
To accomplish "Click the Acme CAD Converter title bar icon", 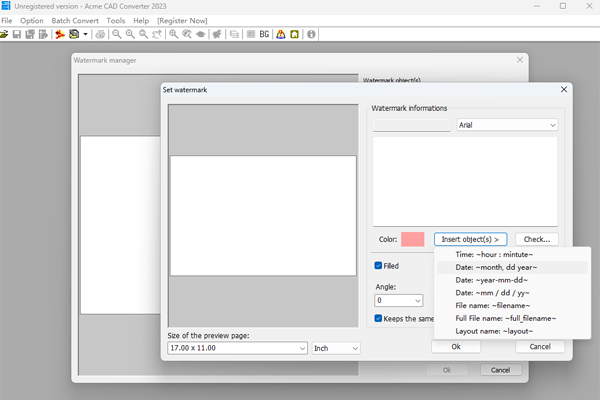I will point(6,6).
